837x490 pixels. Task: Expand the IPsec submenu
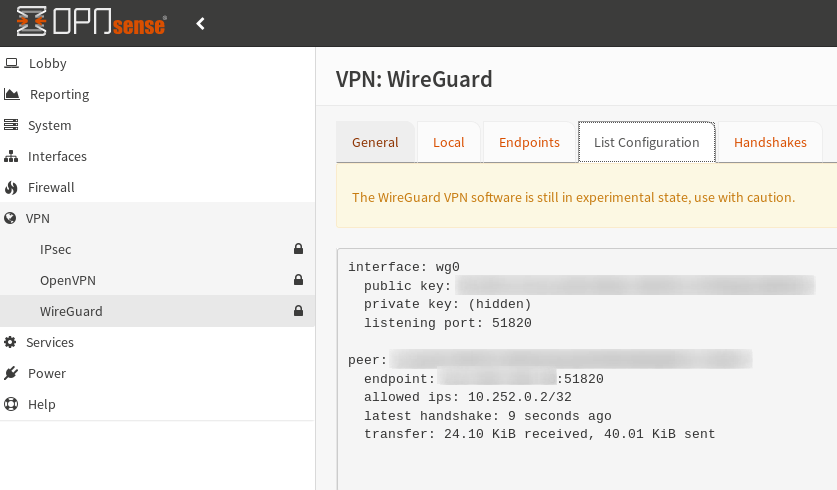click(x=55, y=249)
